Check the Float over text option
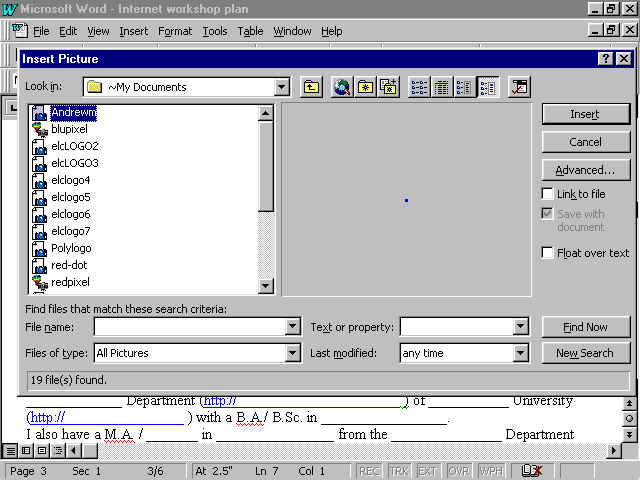640x480 pixels. [x=547, y=253]
